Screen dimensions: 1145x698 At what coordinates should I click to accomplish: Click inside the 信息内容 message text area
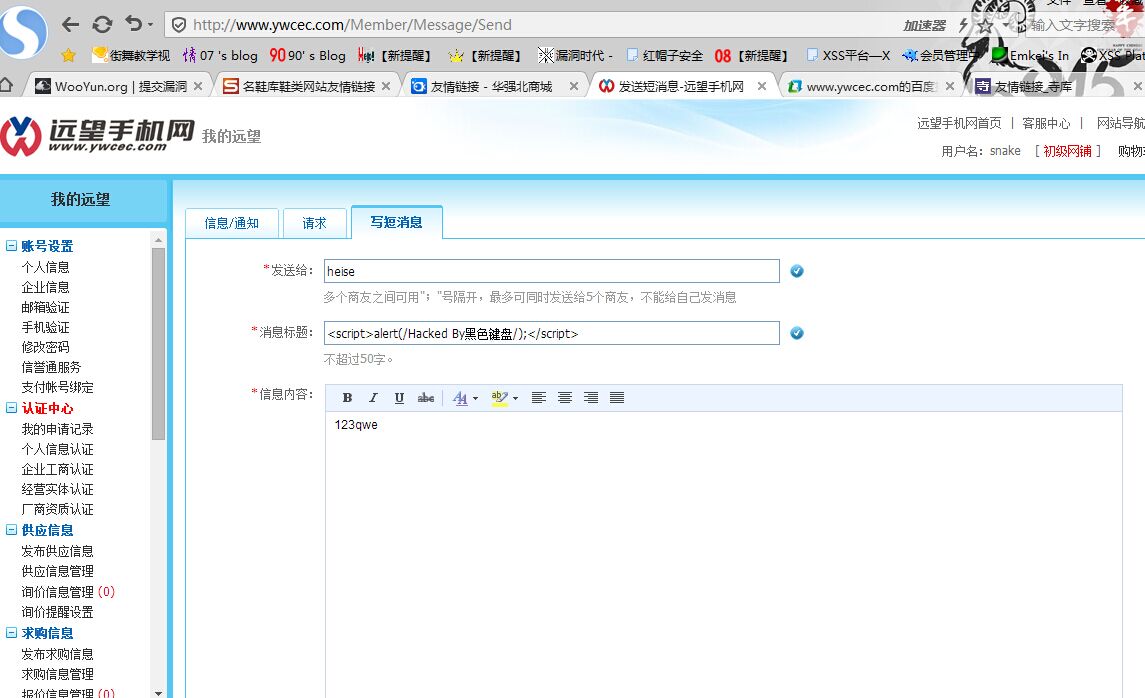click(723, 555)
